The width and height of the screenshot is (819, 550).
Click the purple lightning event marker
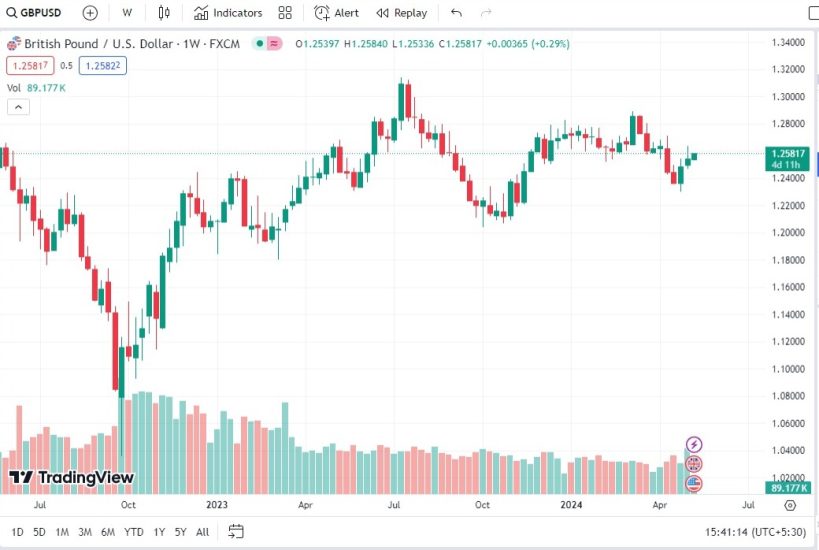coord(694,444)
